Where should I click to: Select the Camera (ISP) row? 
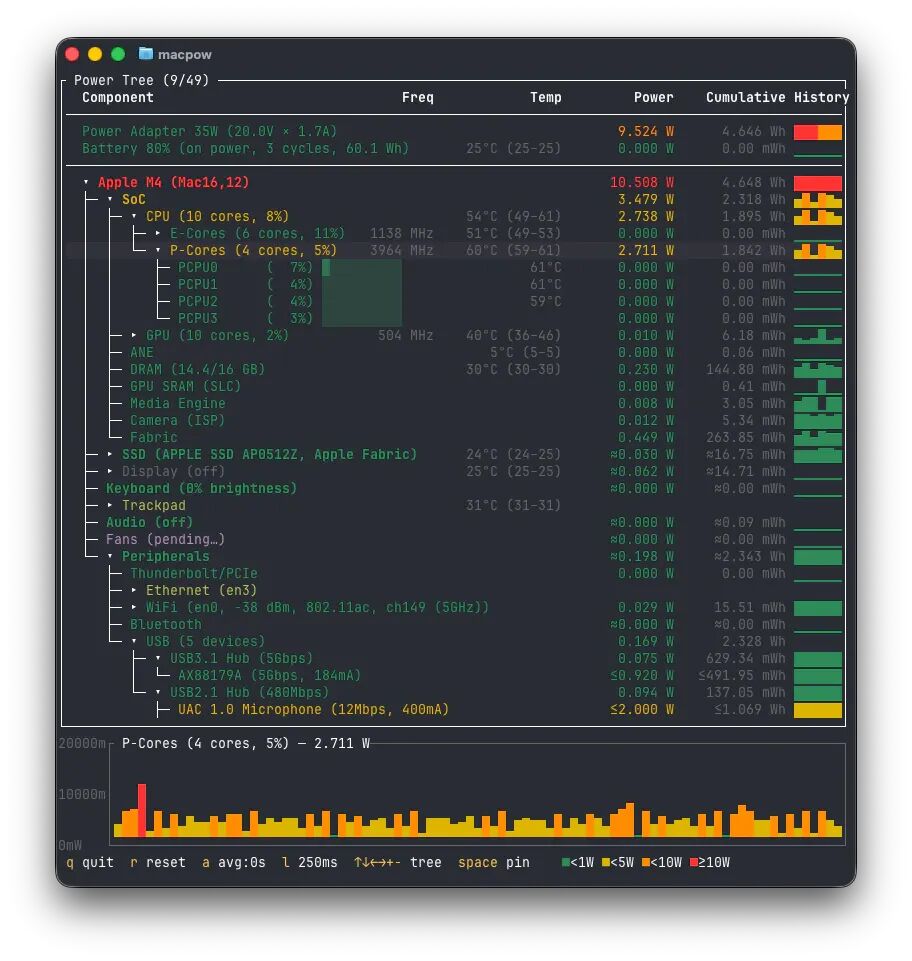point(454,420)
